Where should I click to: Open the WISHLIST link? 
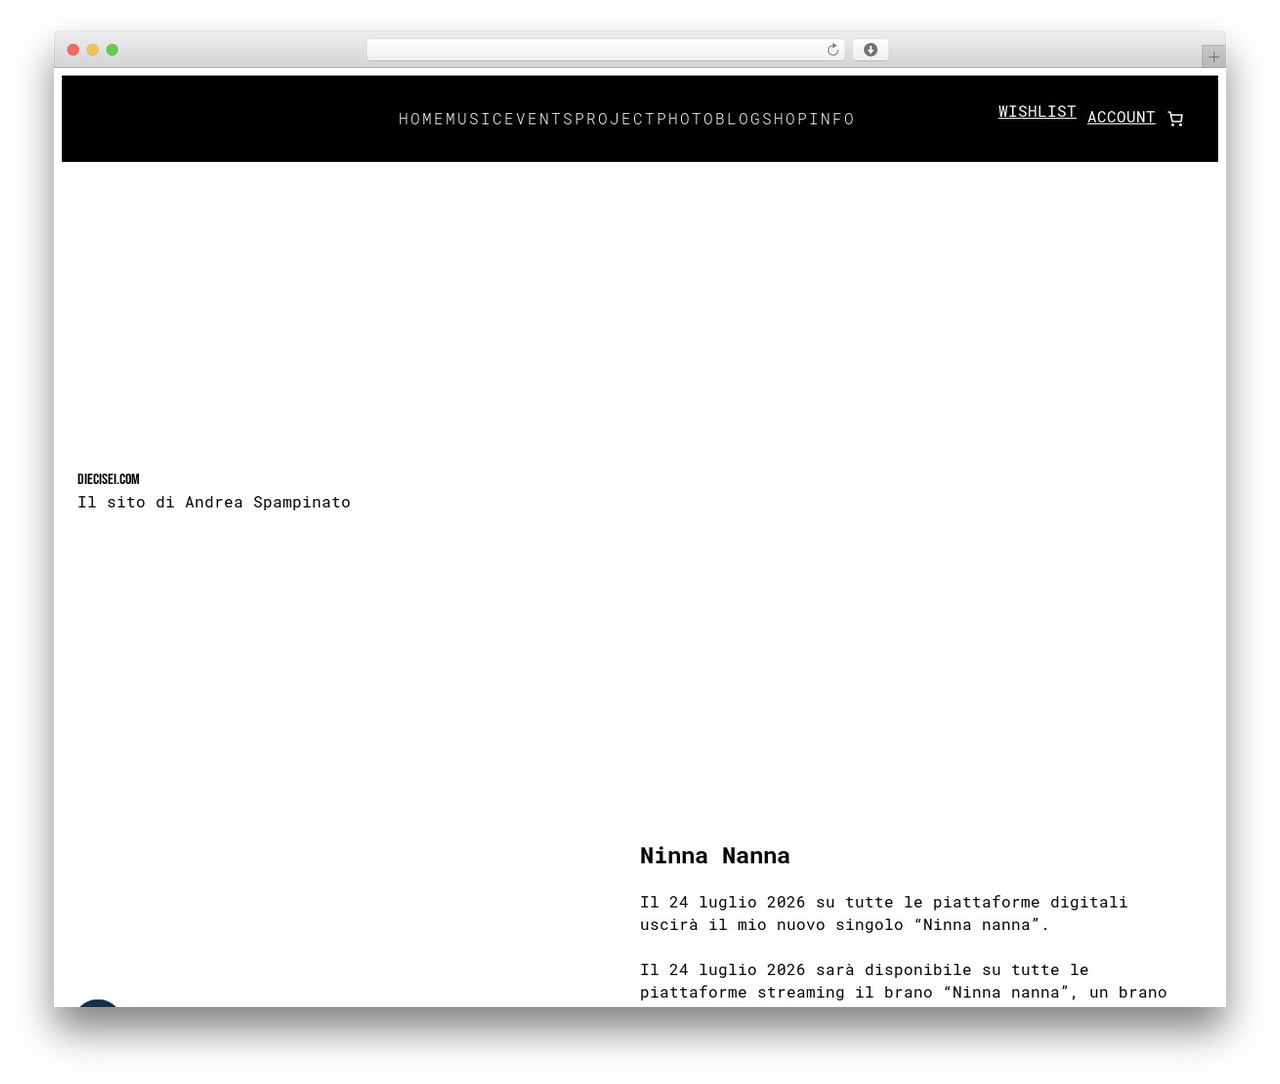(x=1037, y=112)
